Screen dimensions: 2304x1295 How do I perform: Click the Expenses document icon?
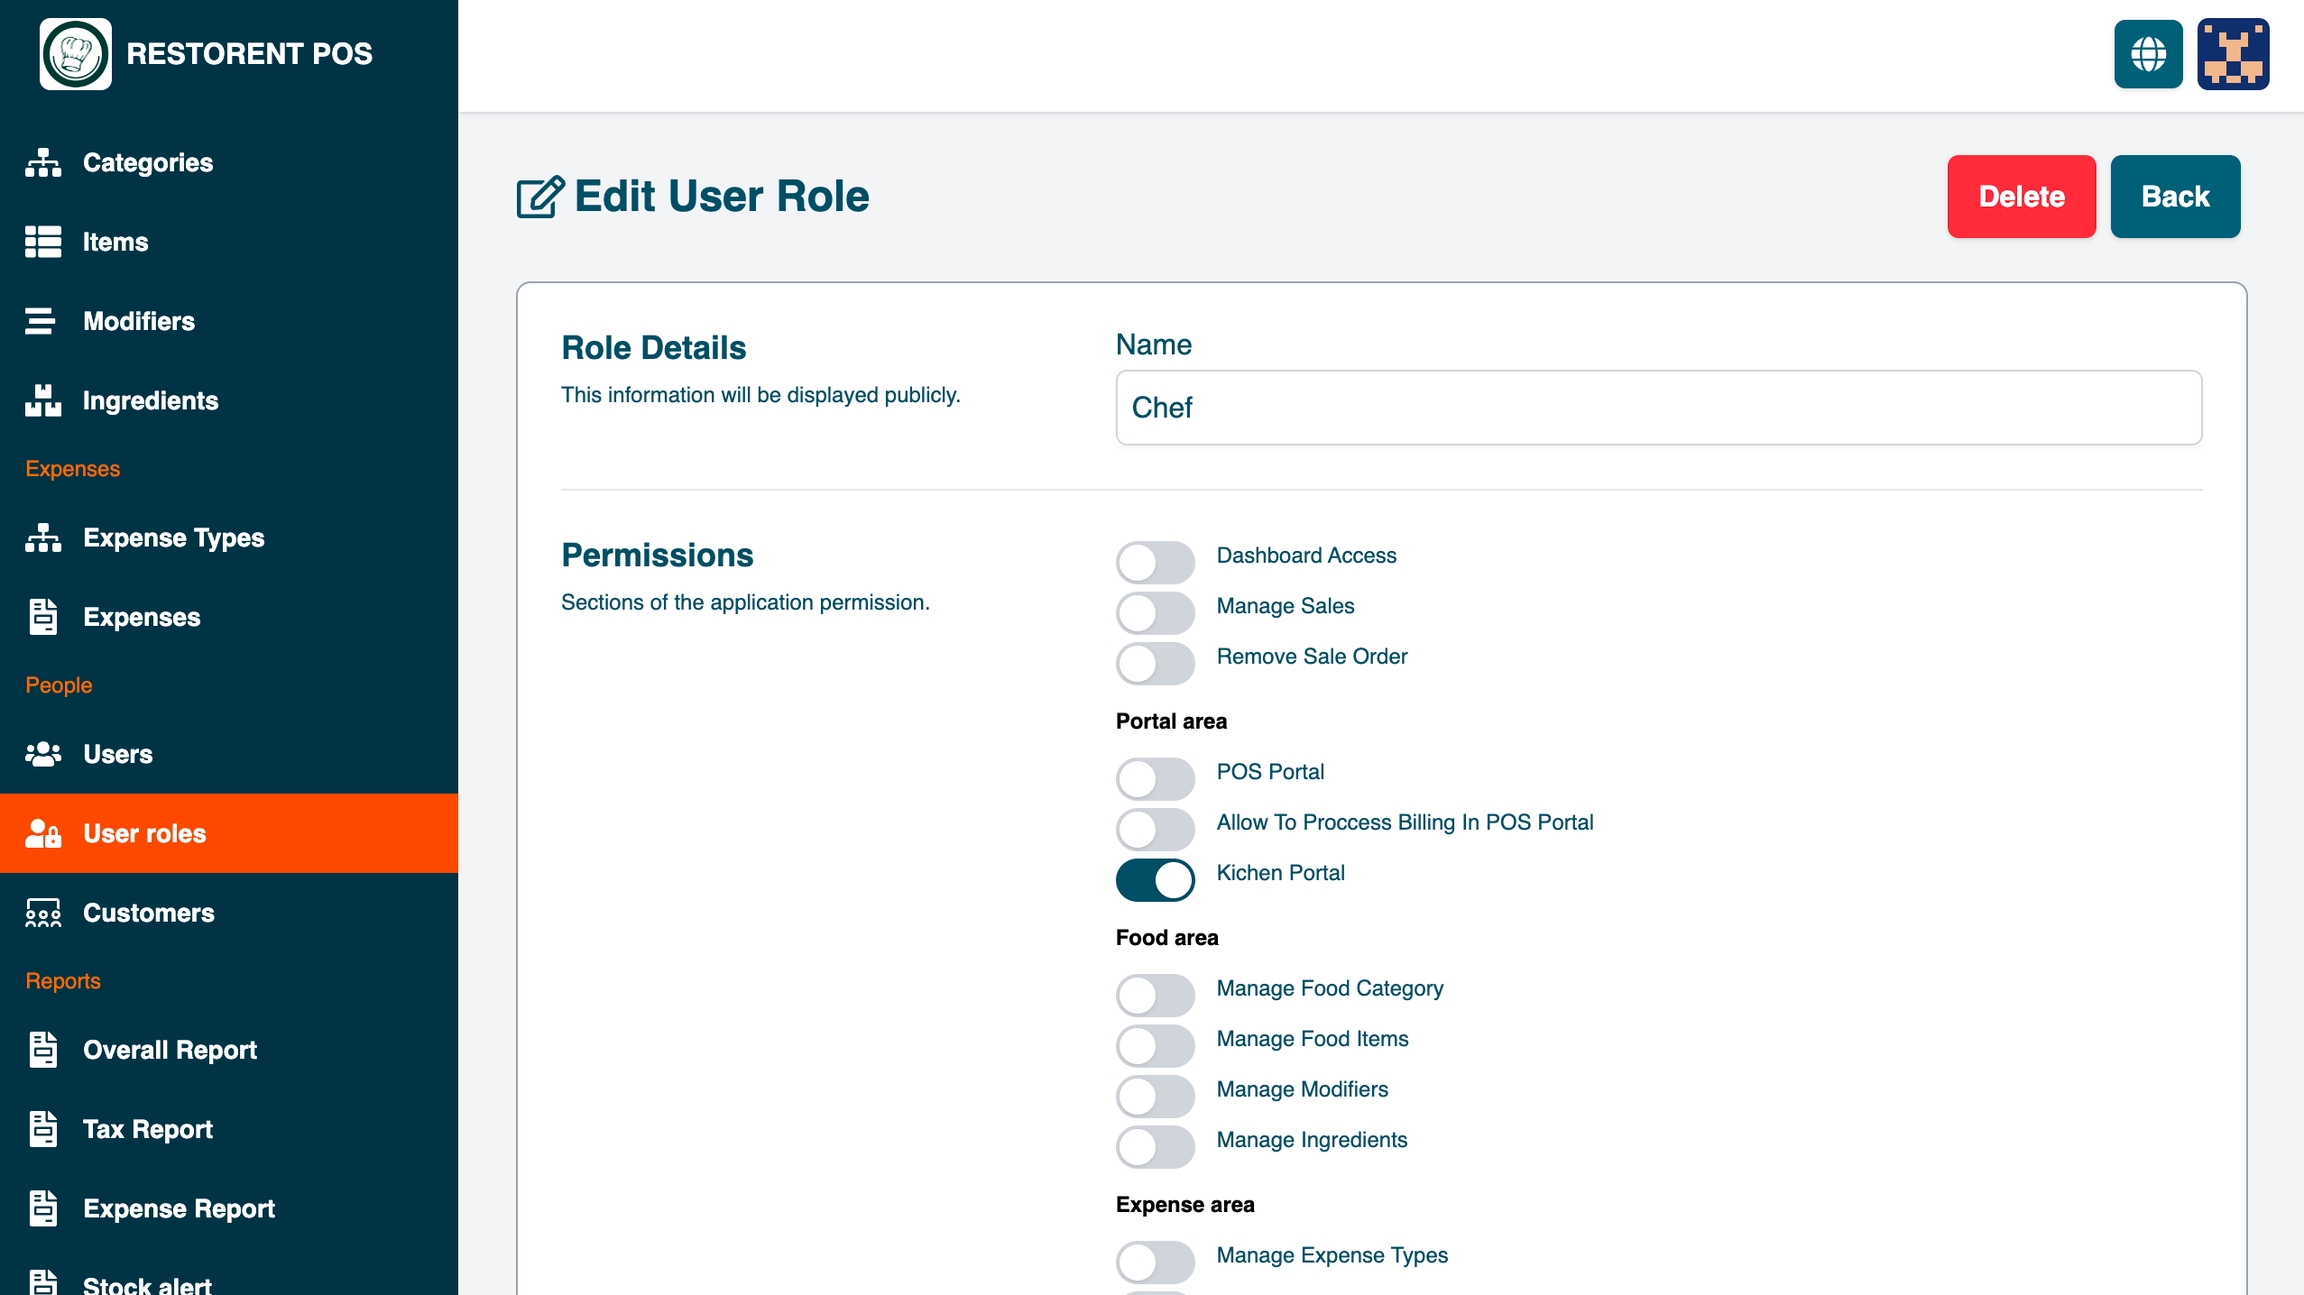coord(43,617)
